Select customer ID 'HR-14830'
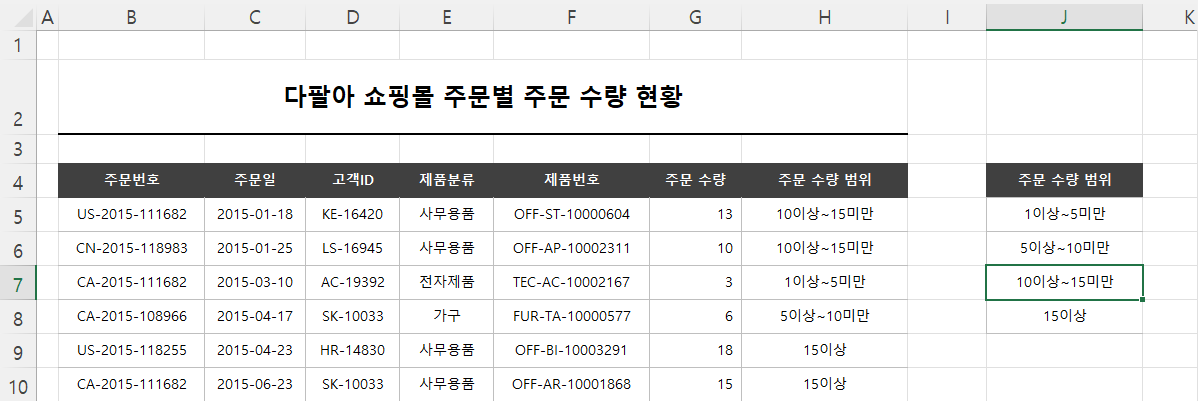Image resolution: width=1198 pixels, height=401 pixels. pyautogui.click(x=352, y=351)
